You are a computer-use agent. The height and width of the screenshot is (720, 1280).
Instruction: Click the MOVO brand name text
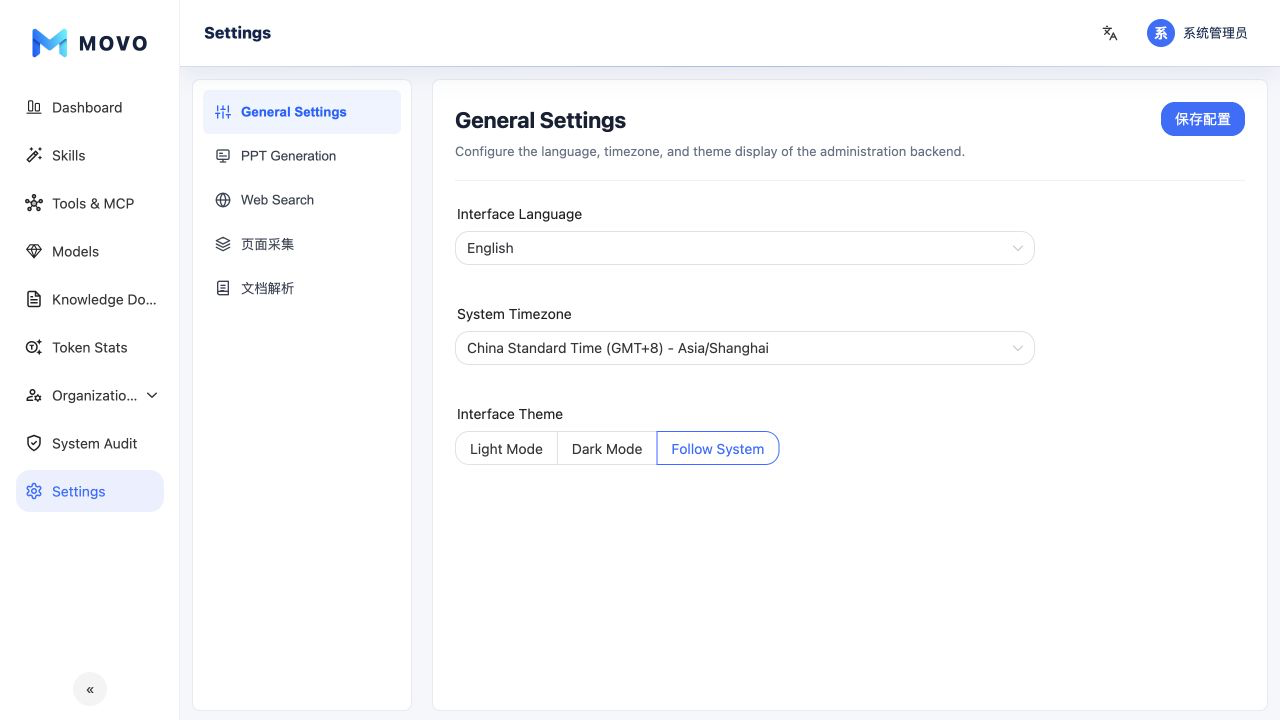pos(113,43)
